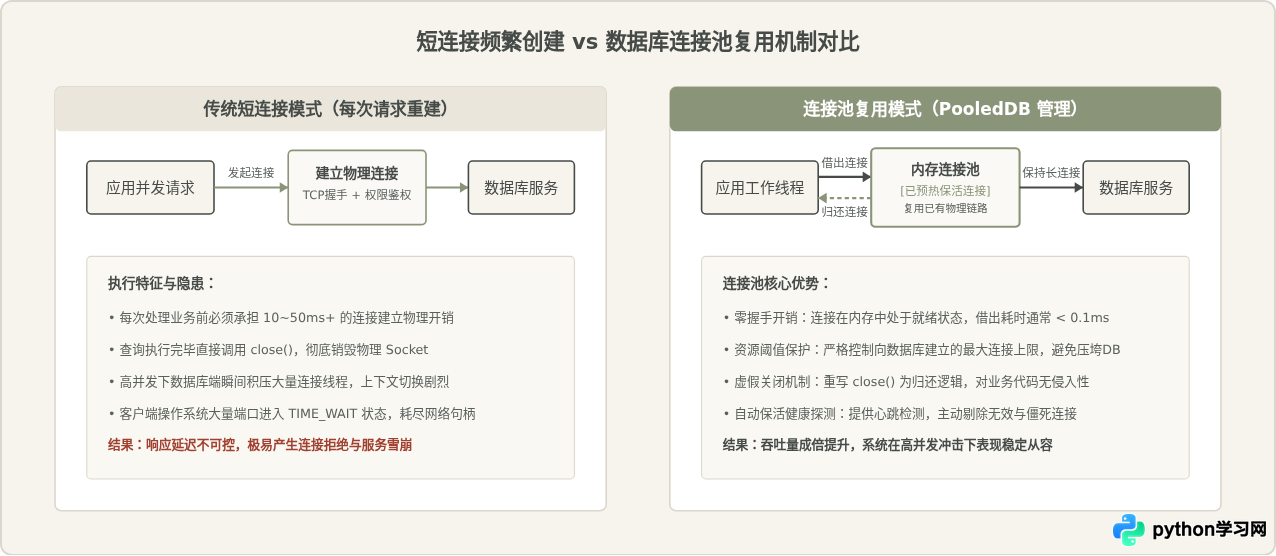Click the 资源阈值保护 bullet

click(921, 350)
